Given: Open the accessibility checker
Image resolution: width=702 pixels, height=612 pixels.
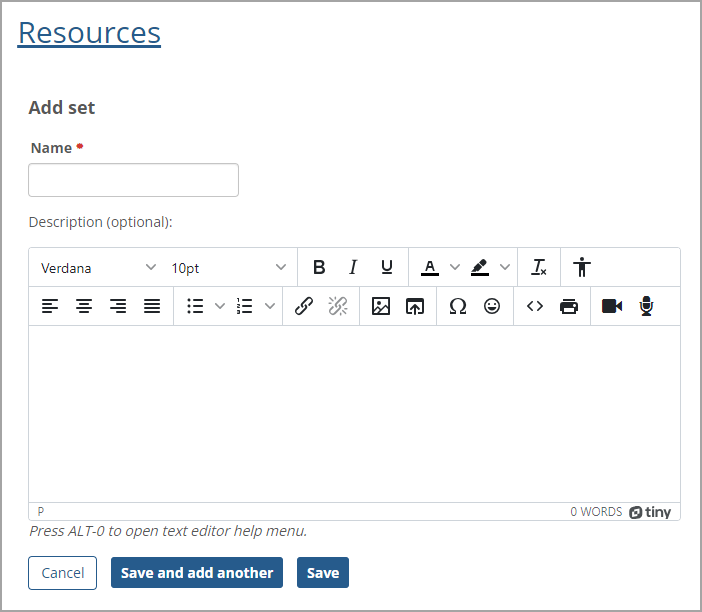Looking at the screenshot, I should pyautogui.click(x=583, y=268).
